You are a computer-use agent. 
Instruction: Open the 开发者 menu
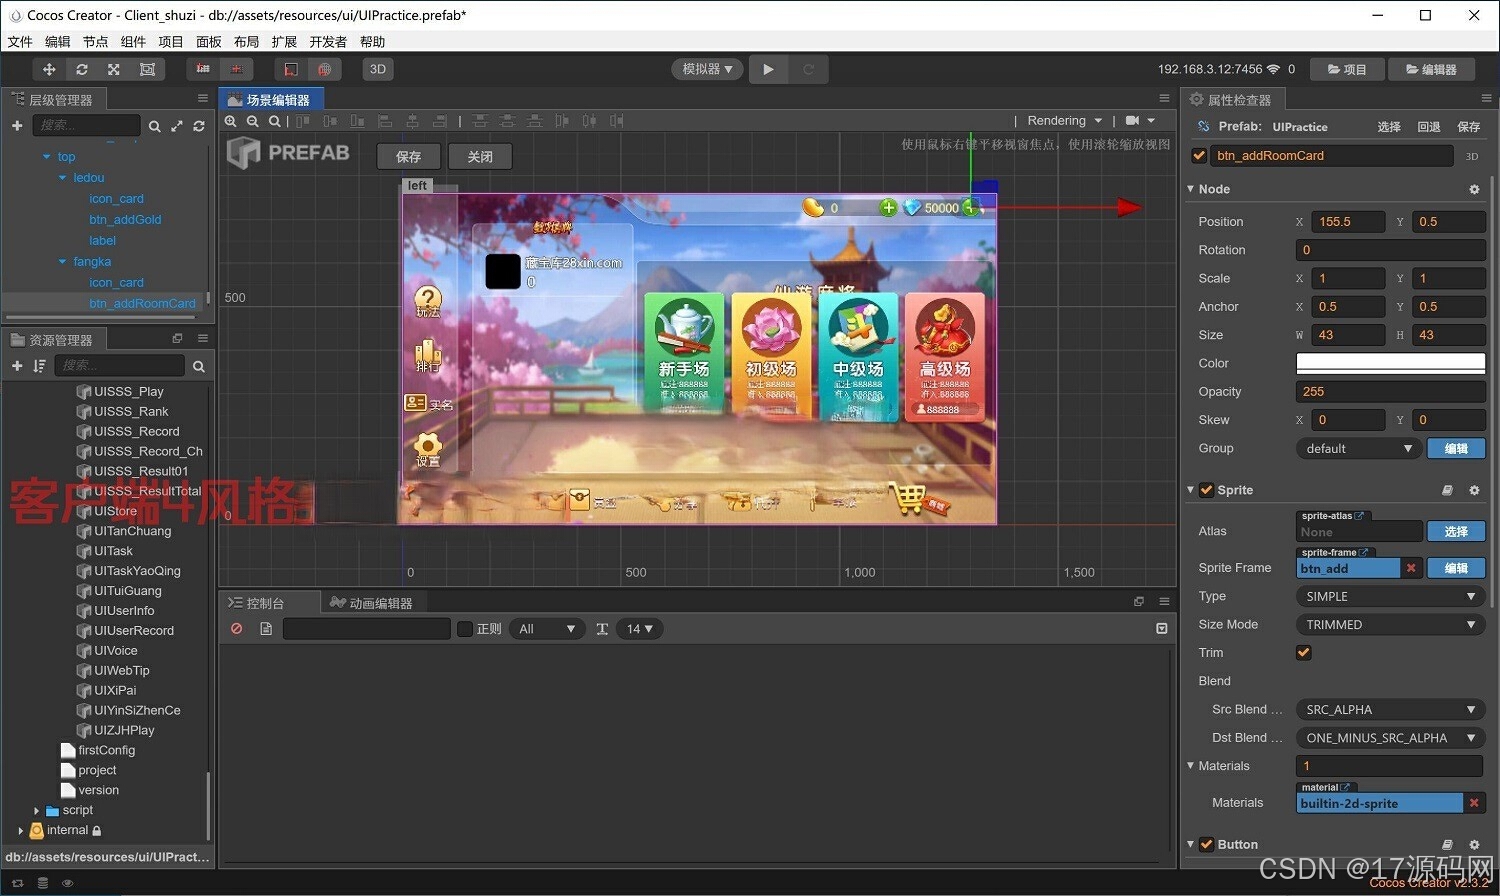point(328,41)
